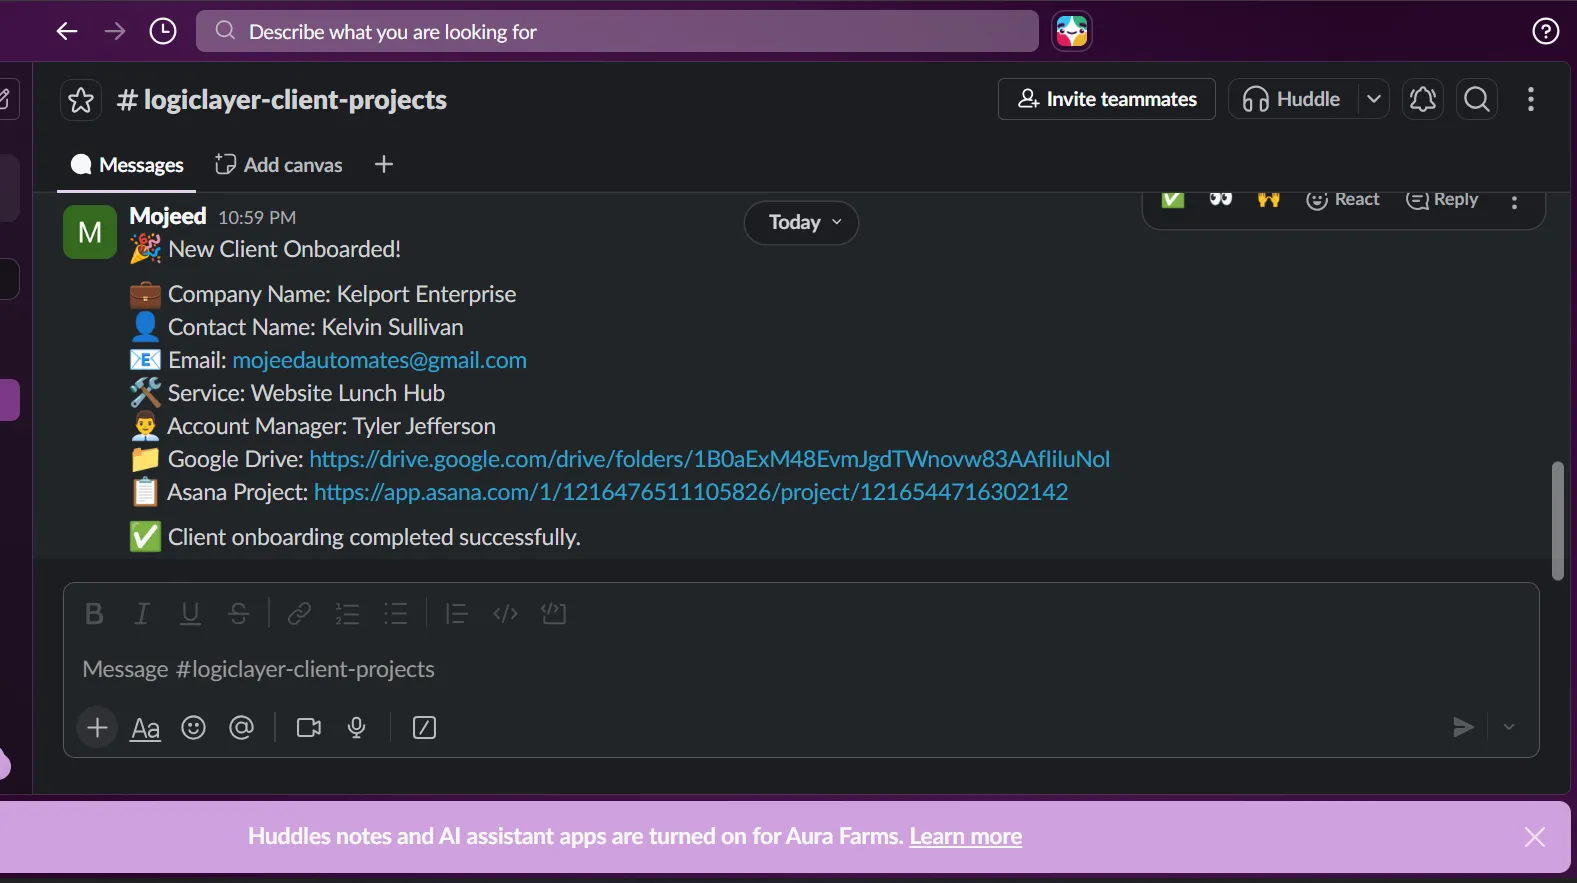Viewport: 1577px width, 883px height.
Task: Open Mojeed's profile from avatar
Action: tap(90, 232)
